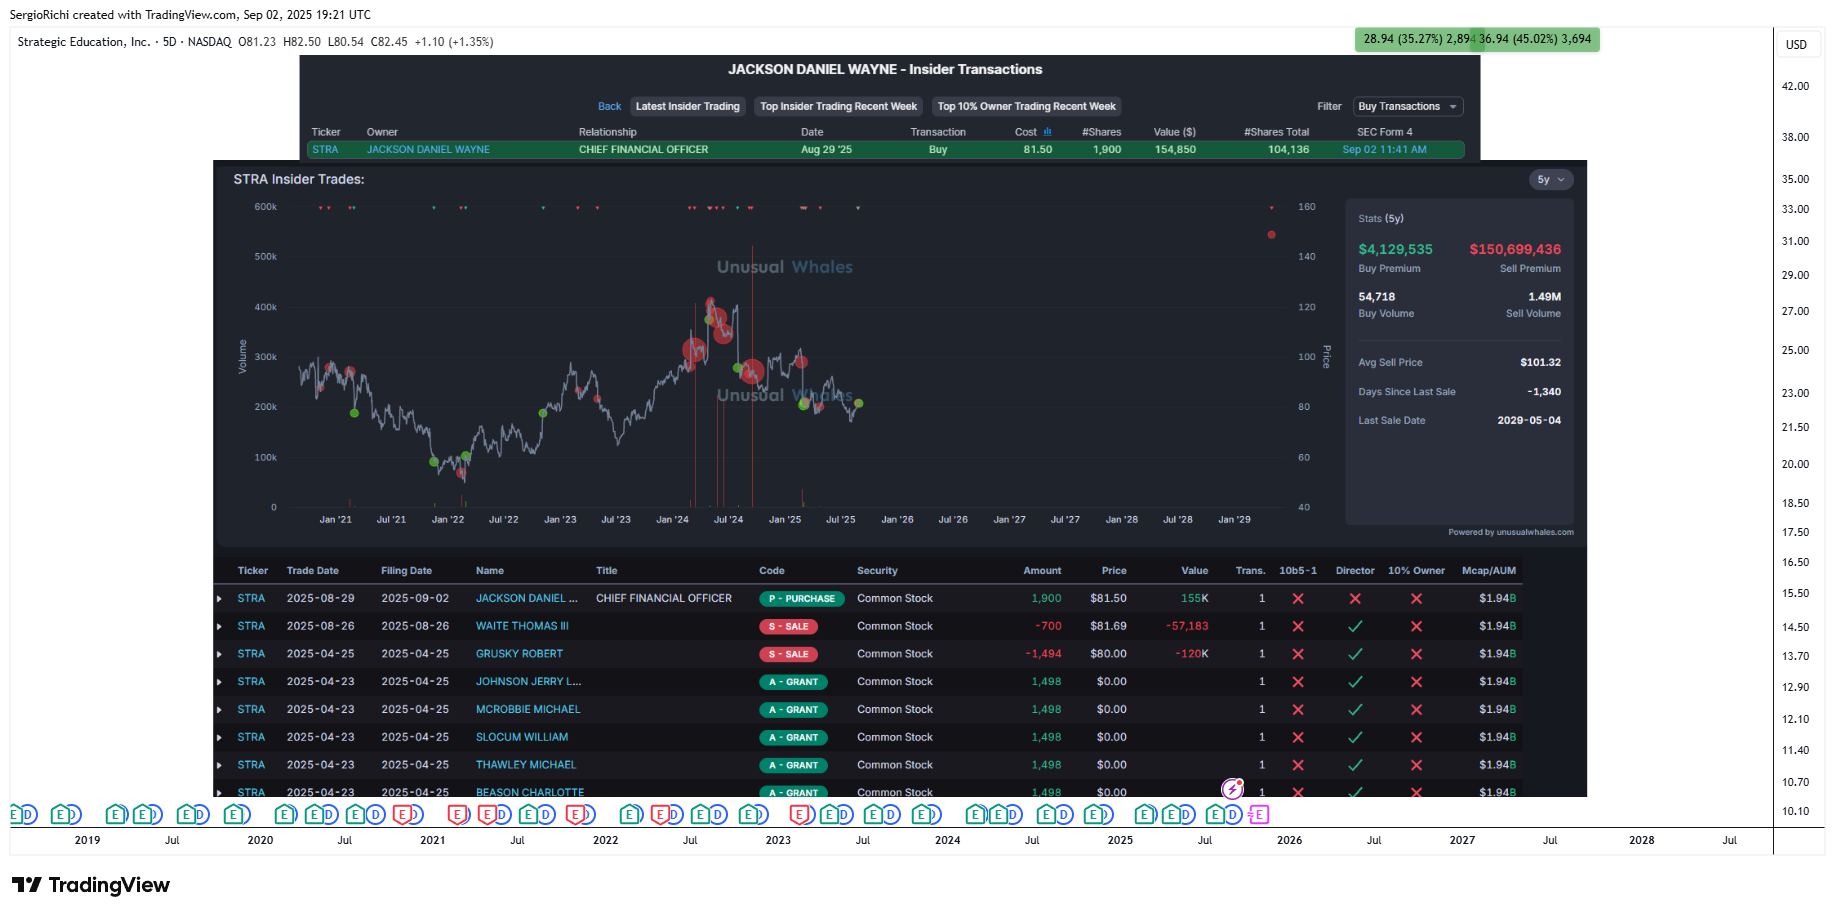Click the 42.00 price axis label
This screenshot has width=1835, height=915.
[x=1795, y=86]
